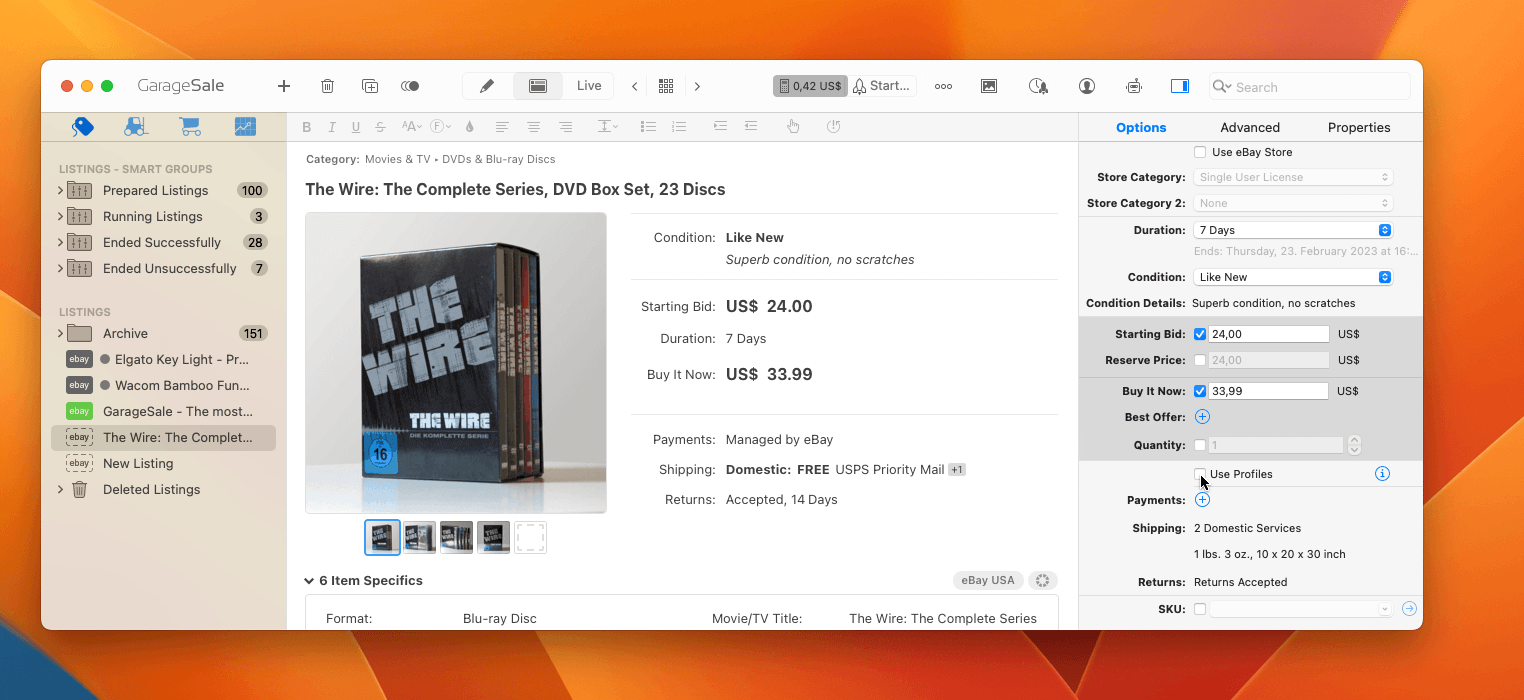Align text right
1524x700 pixels.
coord(566,127)
